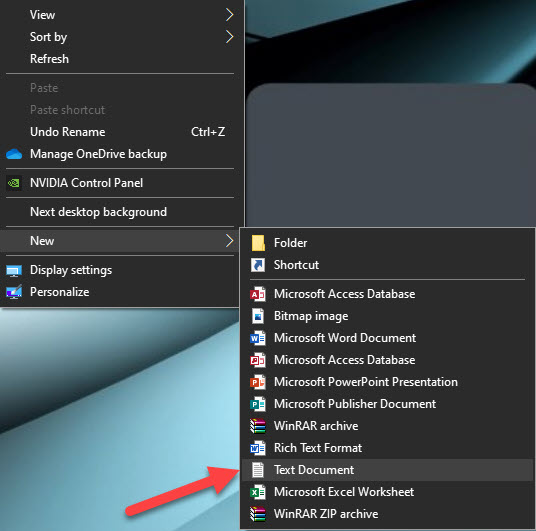The width and height of the screenshot is (536, 531).
Task: Create a Microsoft Word Document
Action: [x=387, y=338]
